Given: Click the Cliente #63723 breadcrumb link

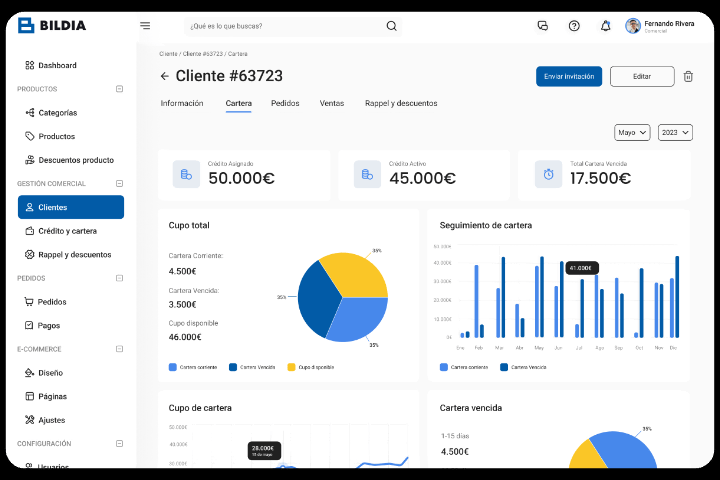Looking at the screenshot, I should pyautogui.click(x=202, y=54).
